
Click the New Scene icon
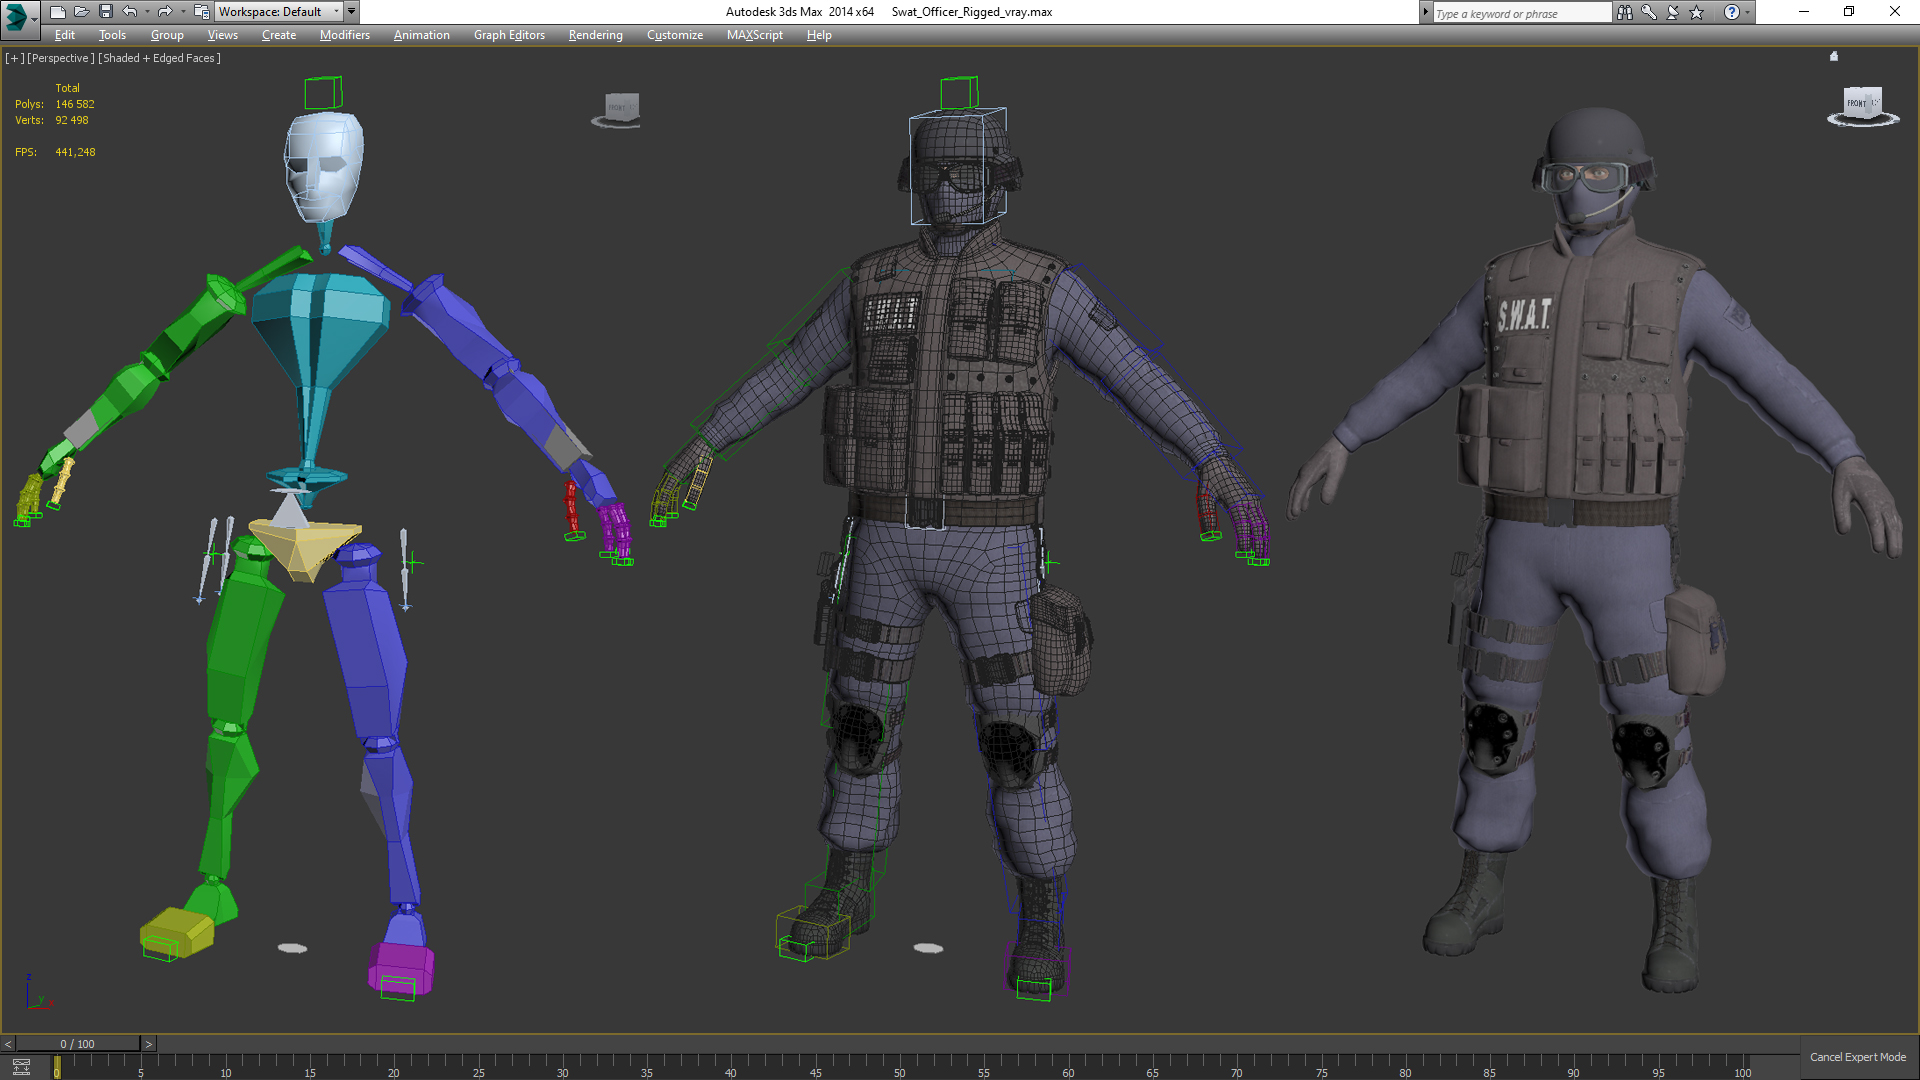tap(57, 12)
